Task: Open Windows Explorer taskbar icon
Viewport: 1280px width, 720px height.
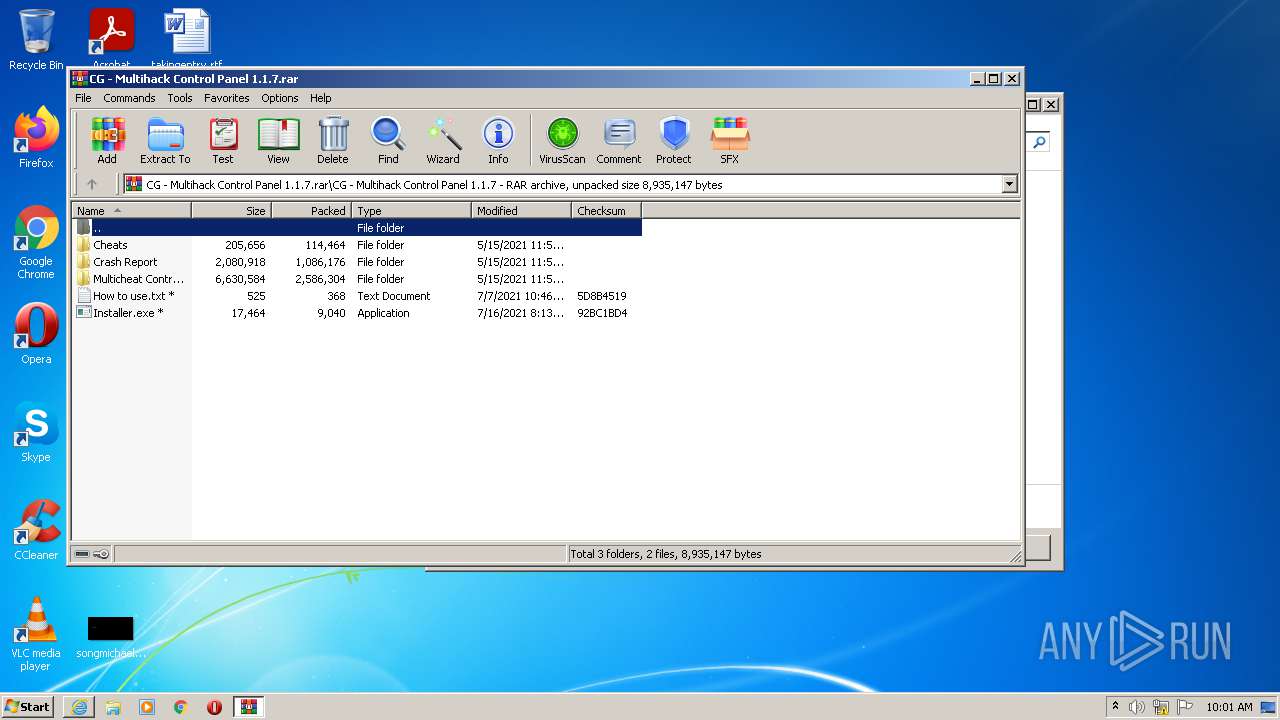Action: pos(113,707)
